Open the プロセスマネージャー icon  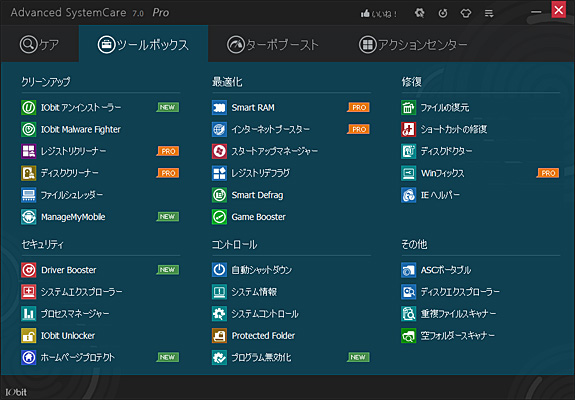click(x=29, y=313)
